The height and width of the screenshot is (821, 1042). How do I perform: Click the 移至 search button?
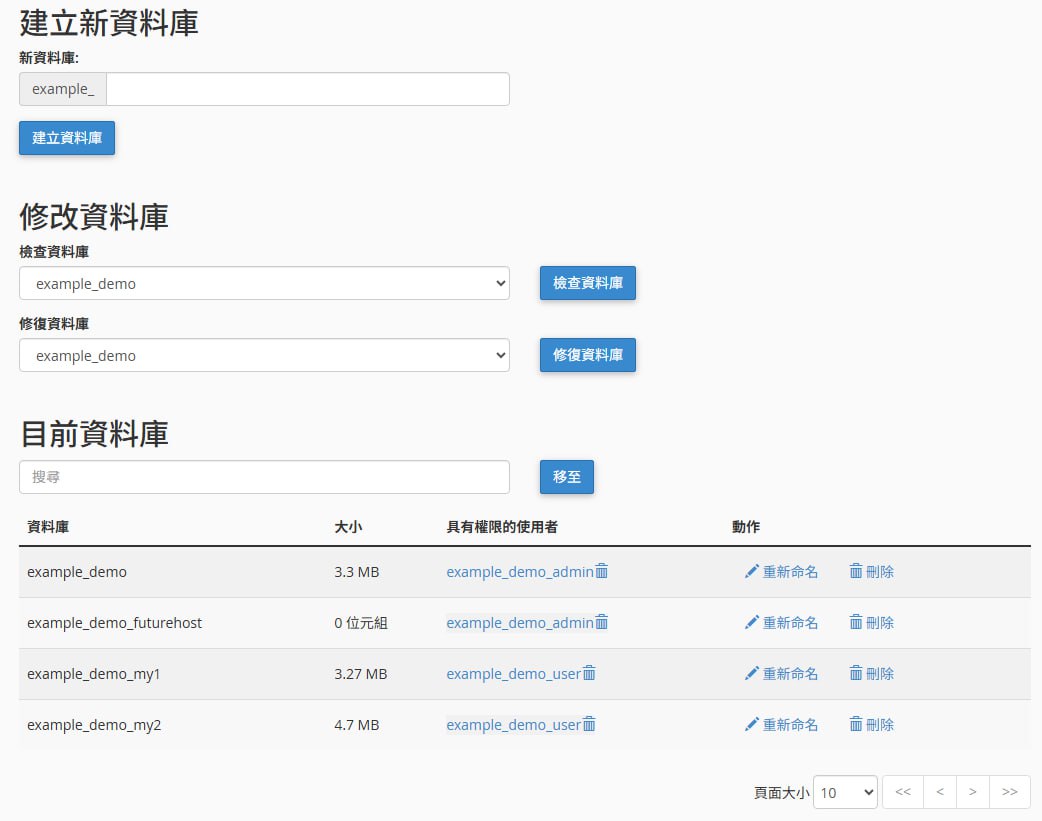(x=567, y=477)
